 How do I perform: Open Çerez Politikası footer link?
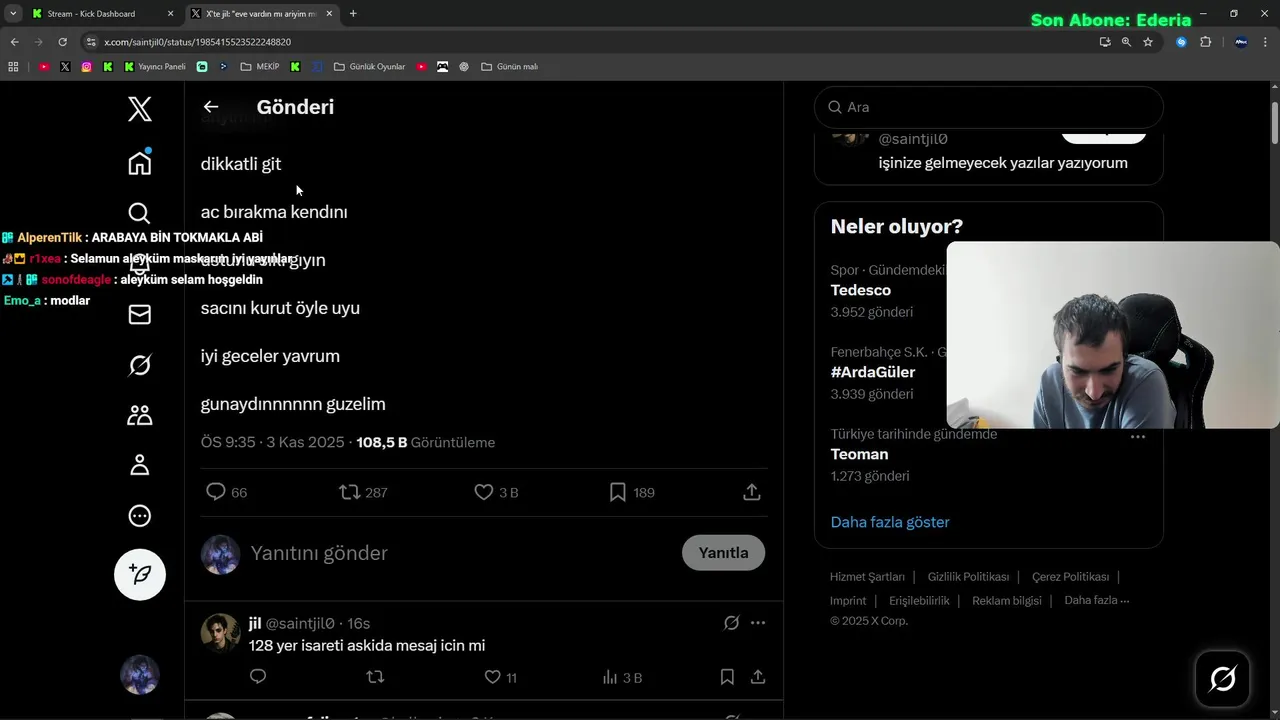pyautogui.click(x=1070, y=577)
